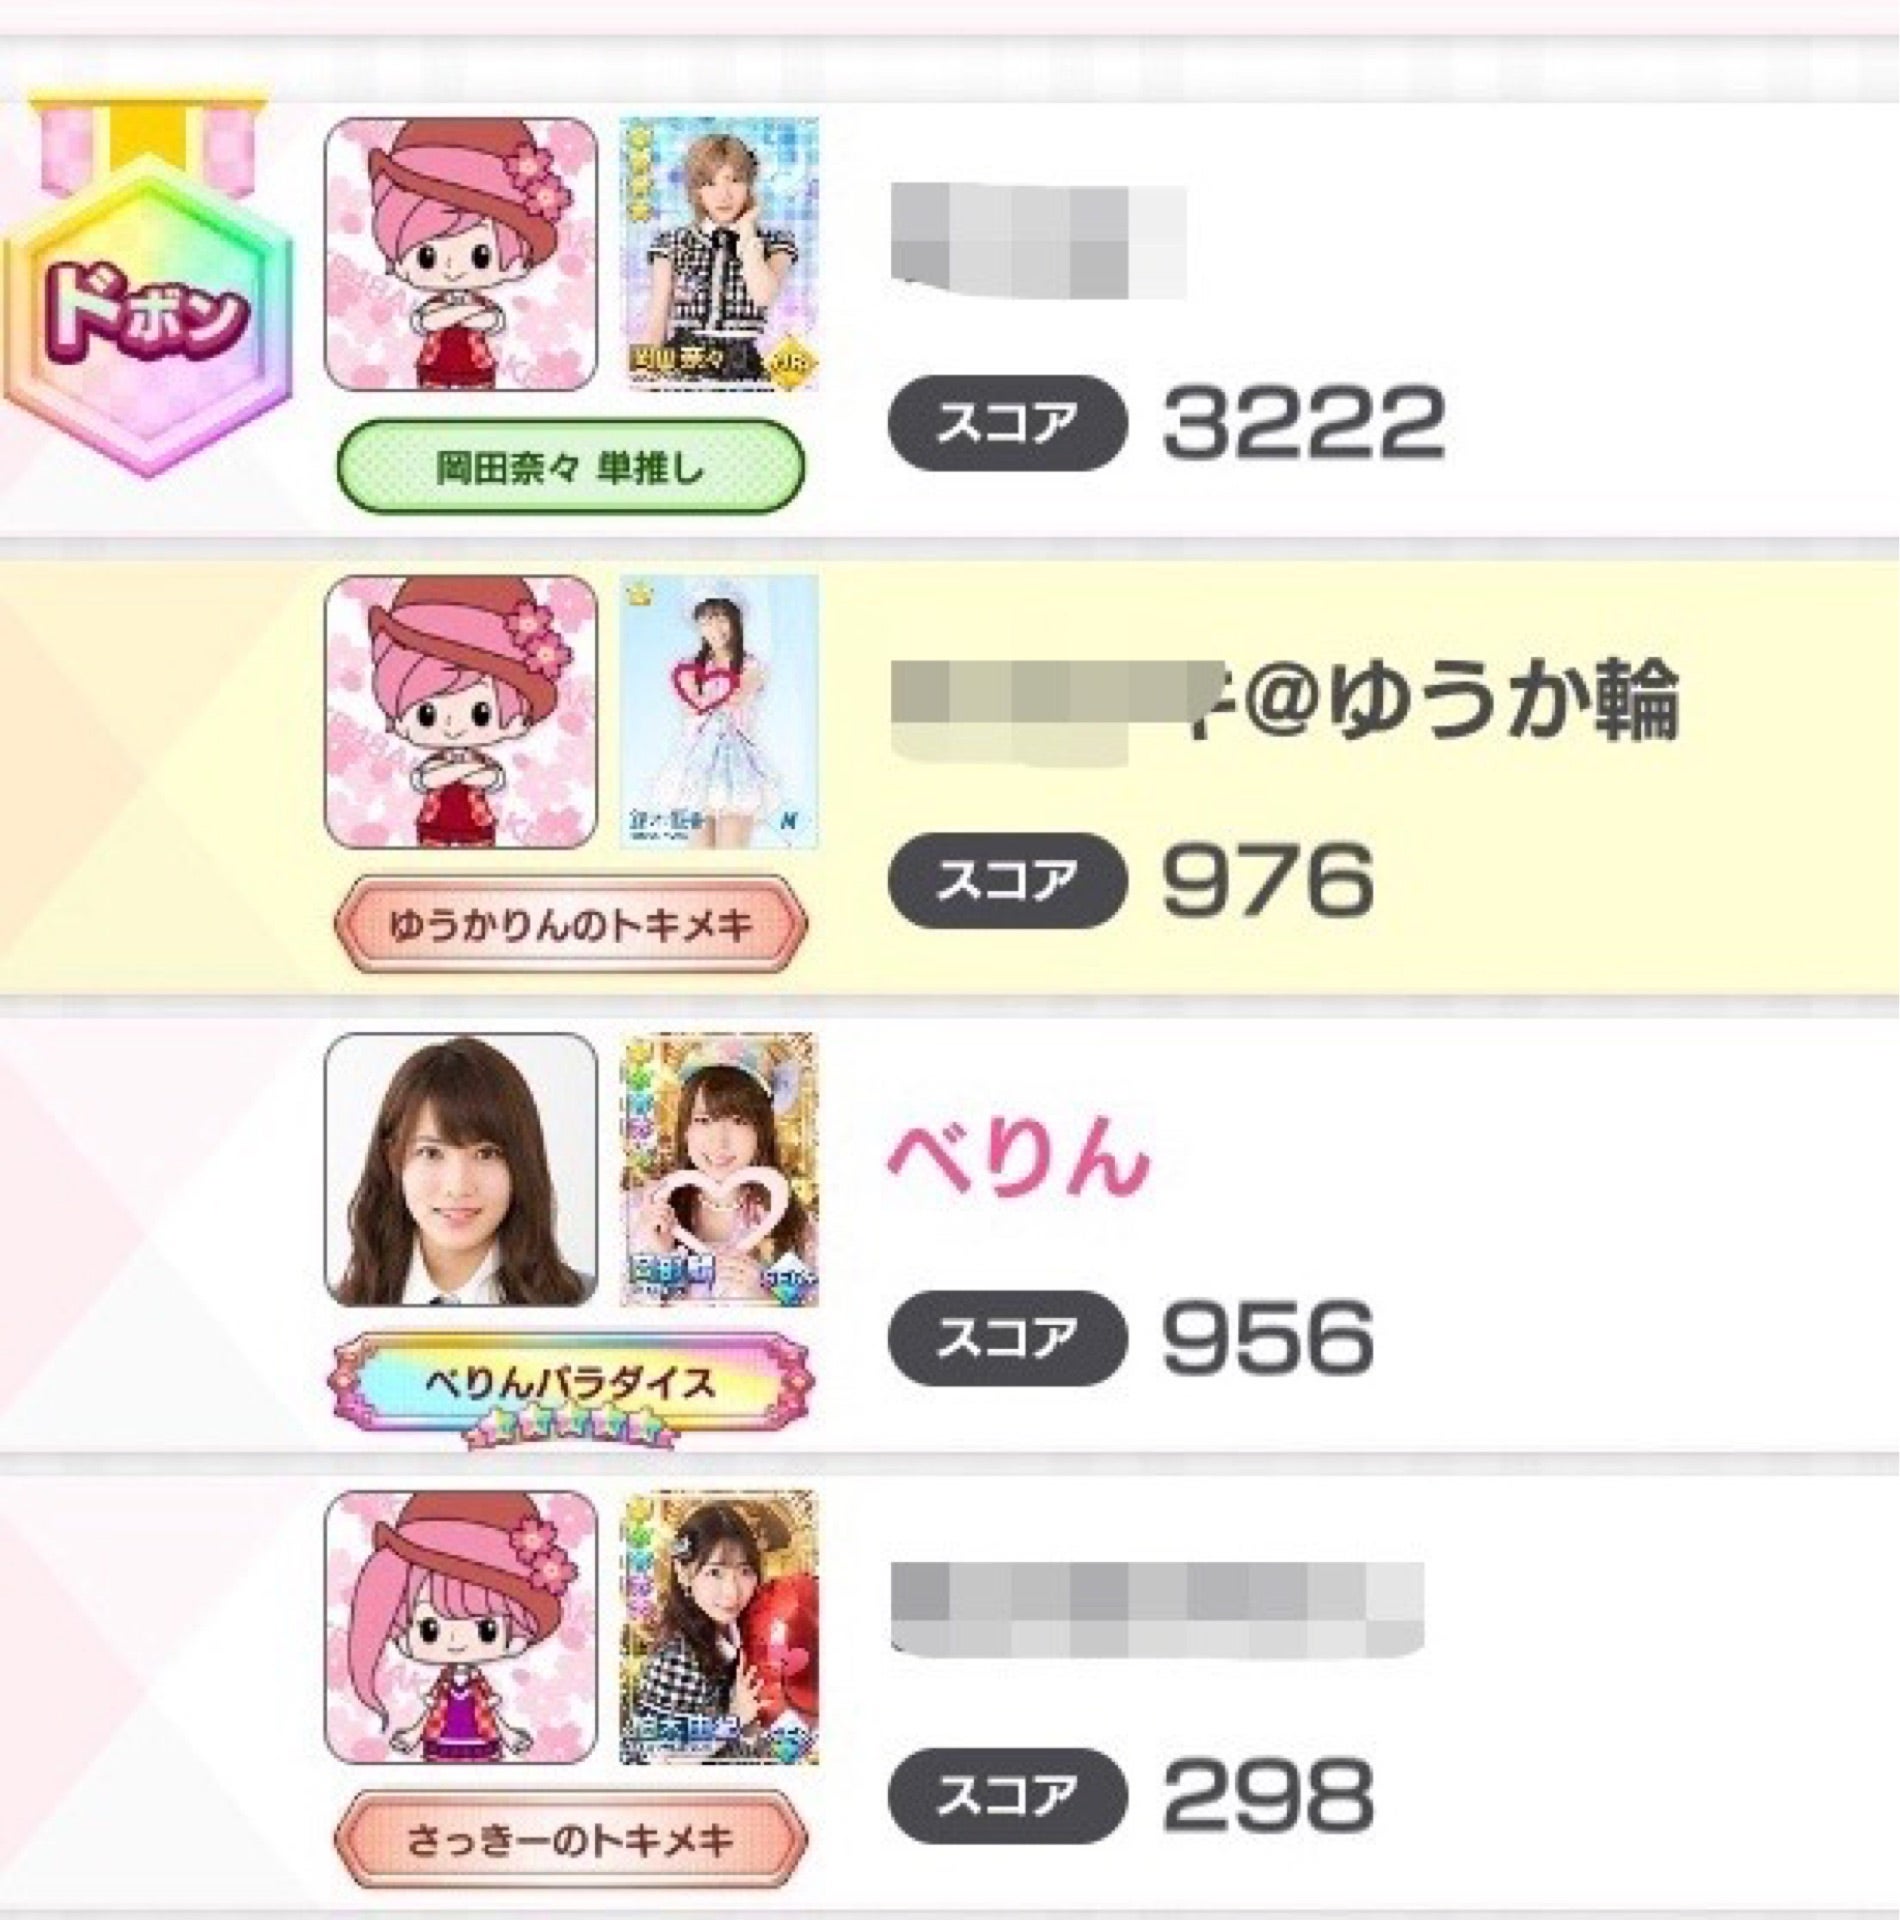1900x1920 pixels.
Task: Open べりん's photo profile avatar
Action: click(461, 1170)
